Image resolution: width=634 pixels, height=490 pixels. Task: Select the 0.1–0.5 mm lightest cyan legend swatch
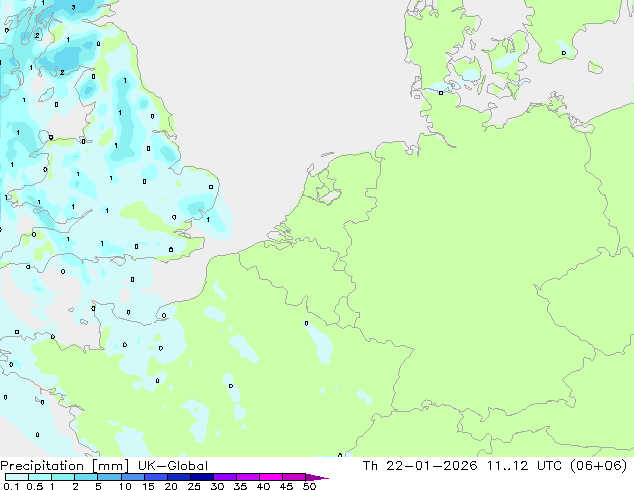click(17, 477)
